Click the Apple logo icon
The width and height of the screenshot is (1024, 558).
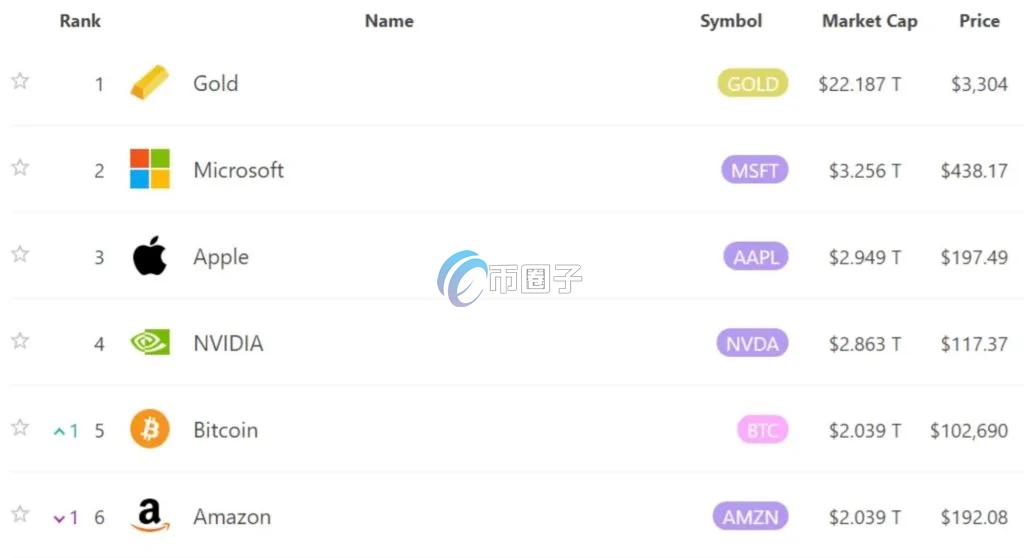(x=150, y=256)
